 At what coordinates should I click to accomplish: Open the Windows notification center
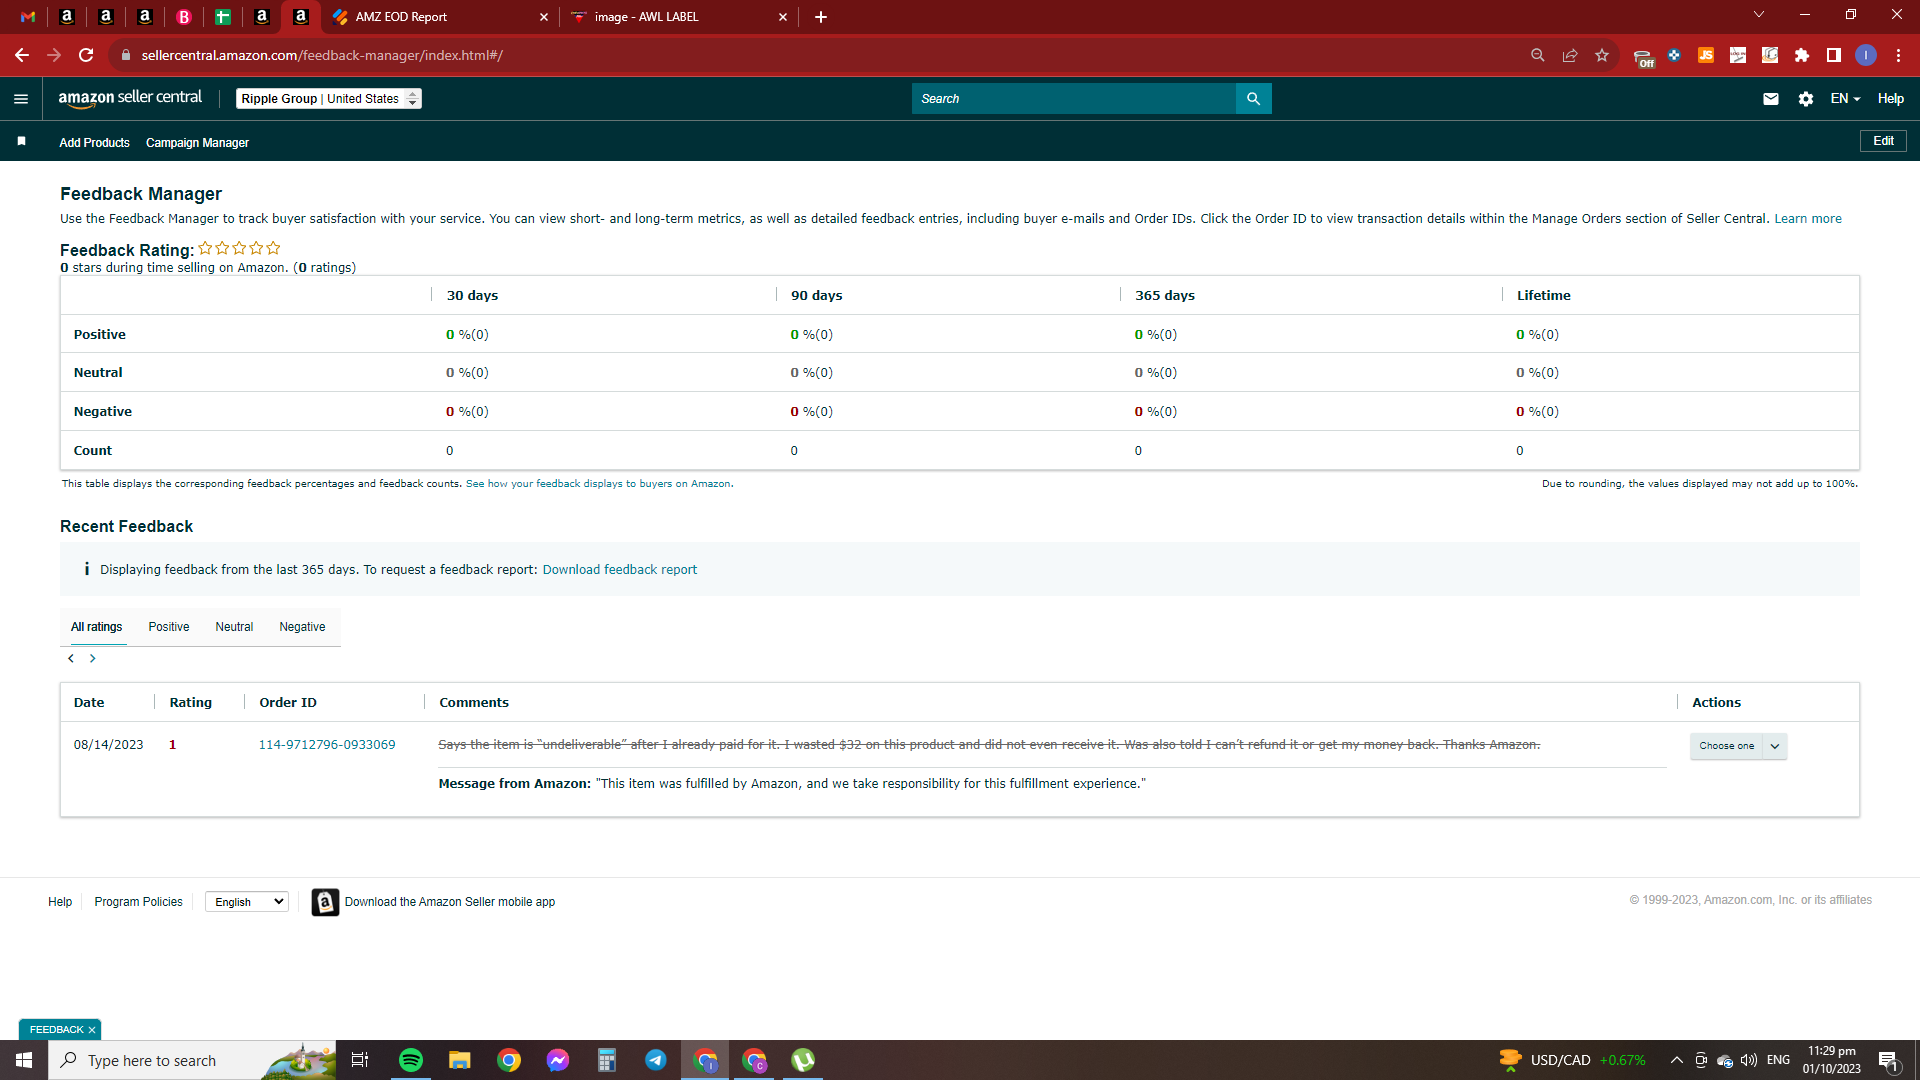coord(1888,1060)
